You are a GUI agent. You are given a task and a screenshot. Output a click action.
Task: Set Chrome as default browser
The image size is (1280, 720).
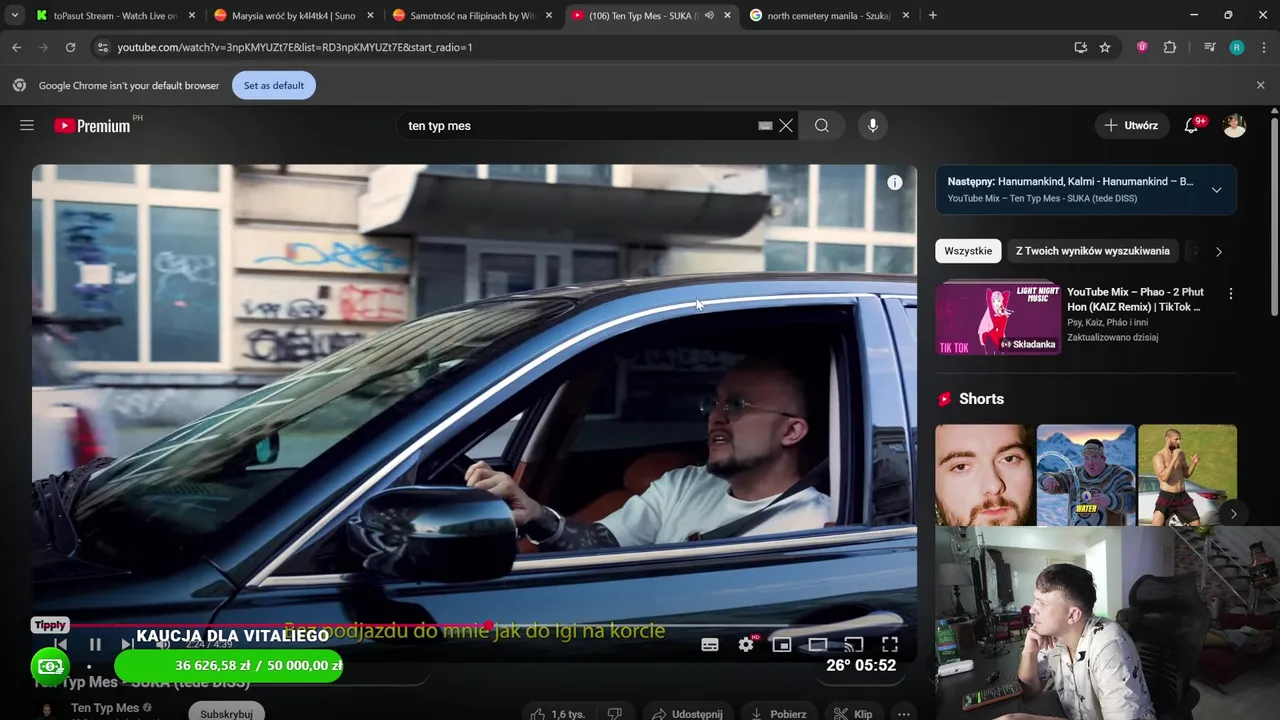tap(274, 86)
